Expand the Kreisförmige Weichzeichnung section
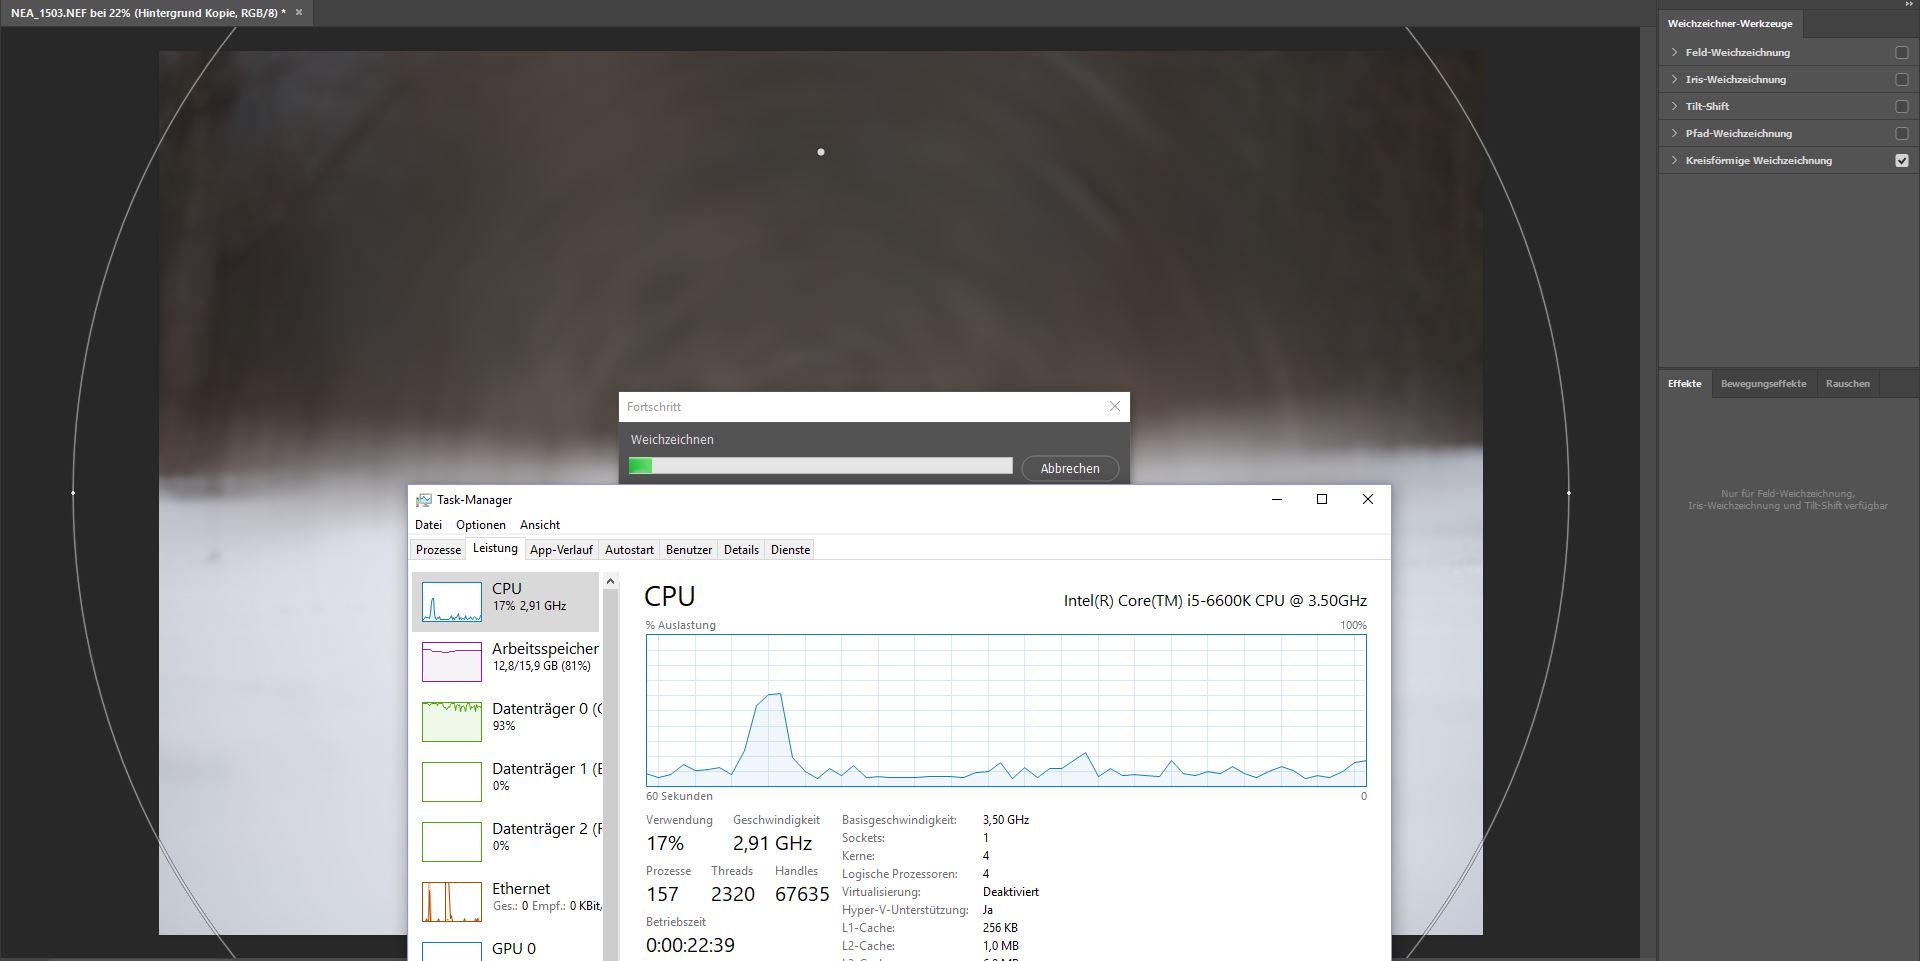Image resolution: width=1920 pixels, height=961 pixels. click(1674, 160)
